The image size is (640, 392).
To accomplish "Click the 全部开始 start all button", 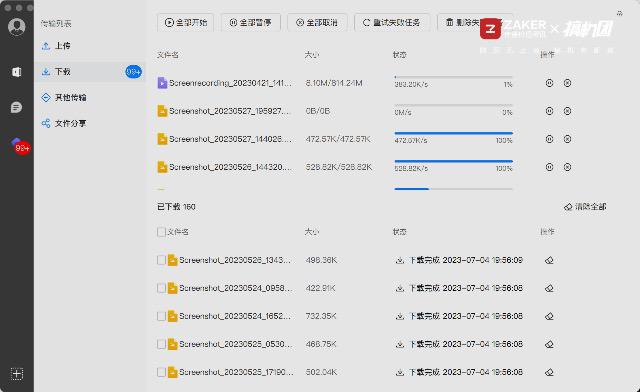I will (x=186, y=22).
